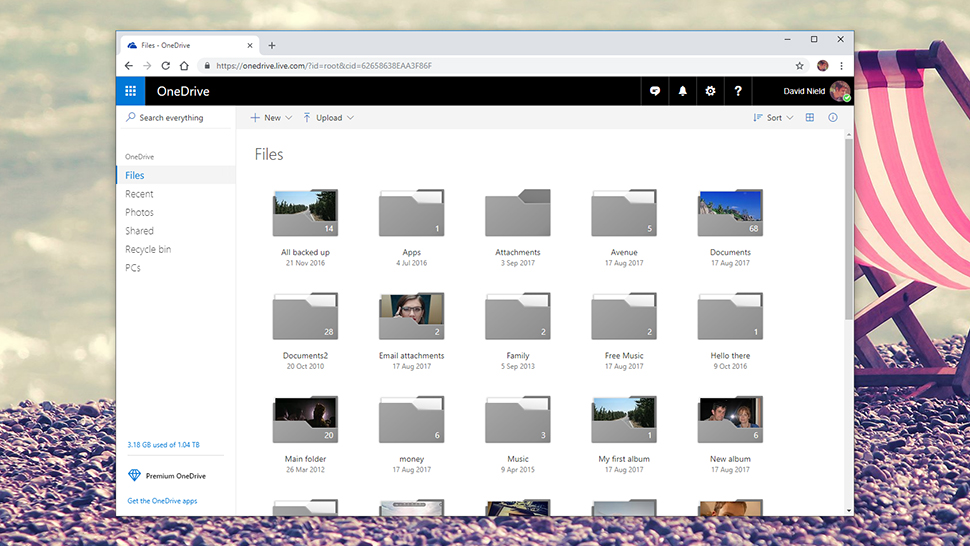970x546 pixels.
Task: Click the browser address bar URL
Action: (324, 66)
